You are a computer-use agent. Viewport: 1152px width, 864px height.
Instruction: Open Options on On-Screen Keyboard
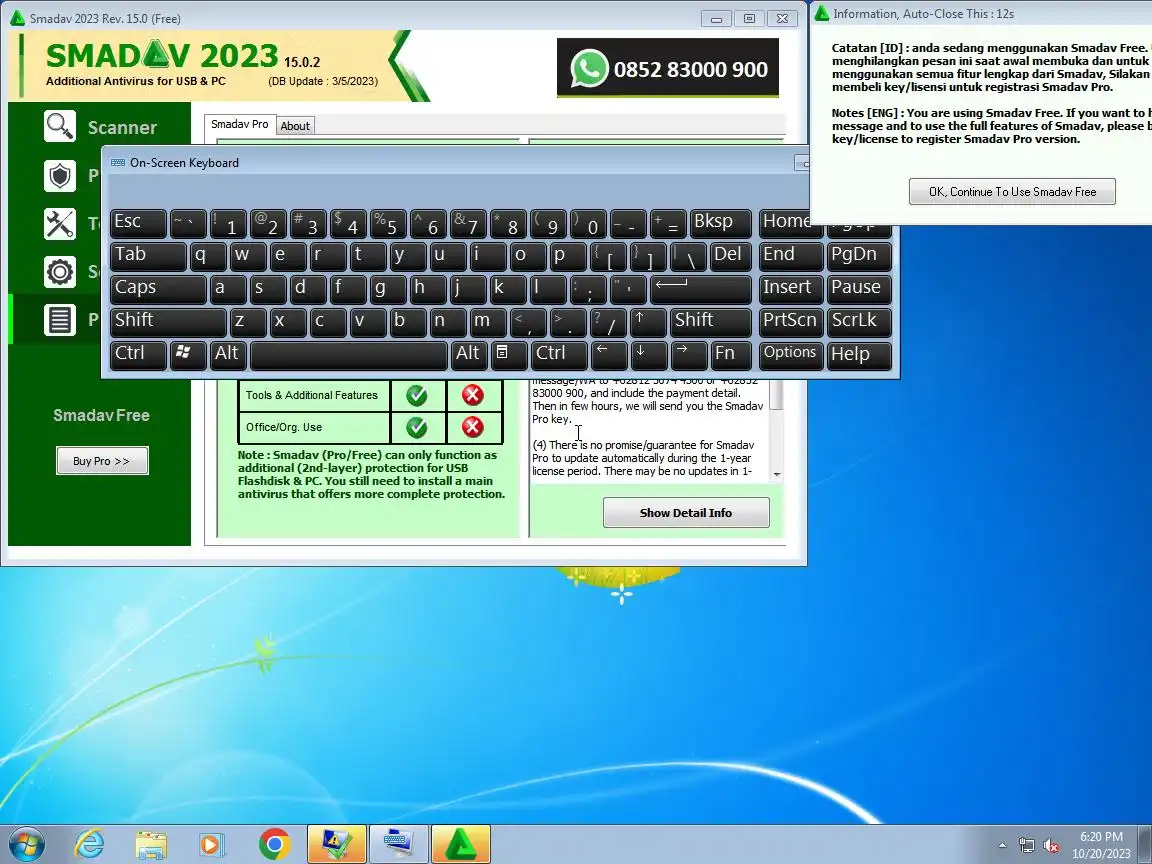click(790, 355)
